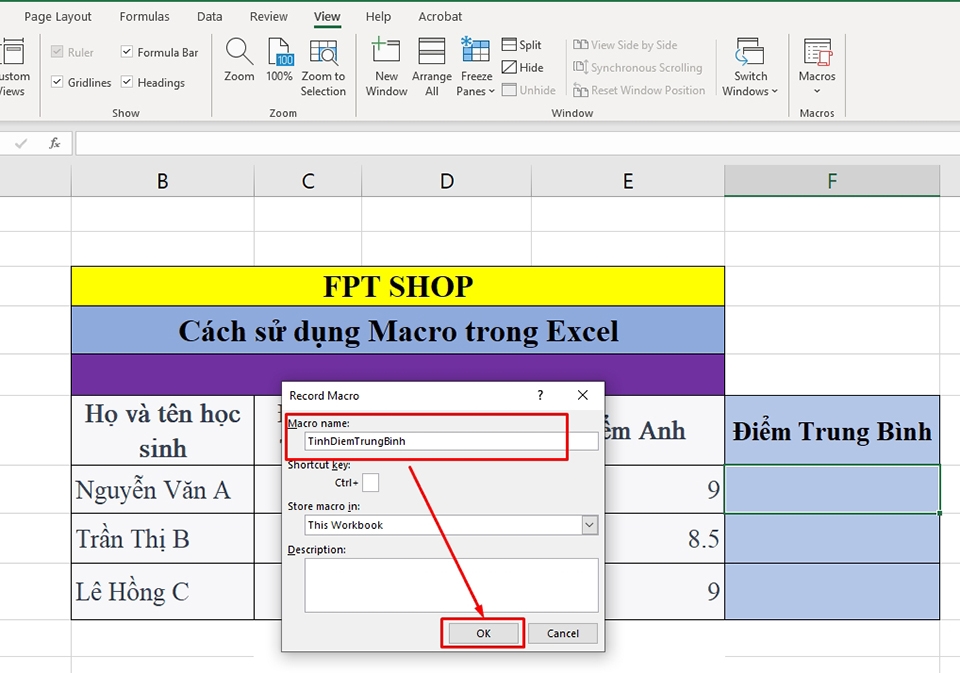Click View Side by Side
This screenshot has height=673, width=960.
pos(625,45)
